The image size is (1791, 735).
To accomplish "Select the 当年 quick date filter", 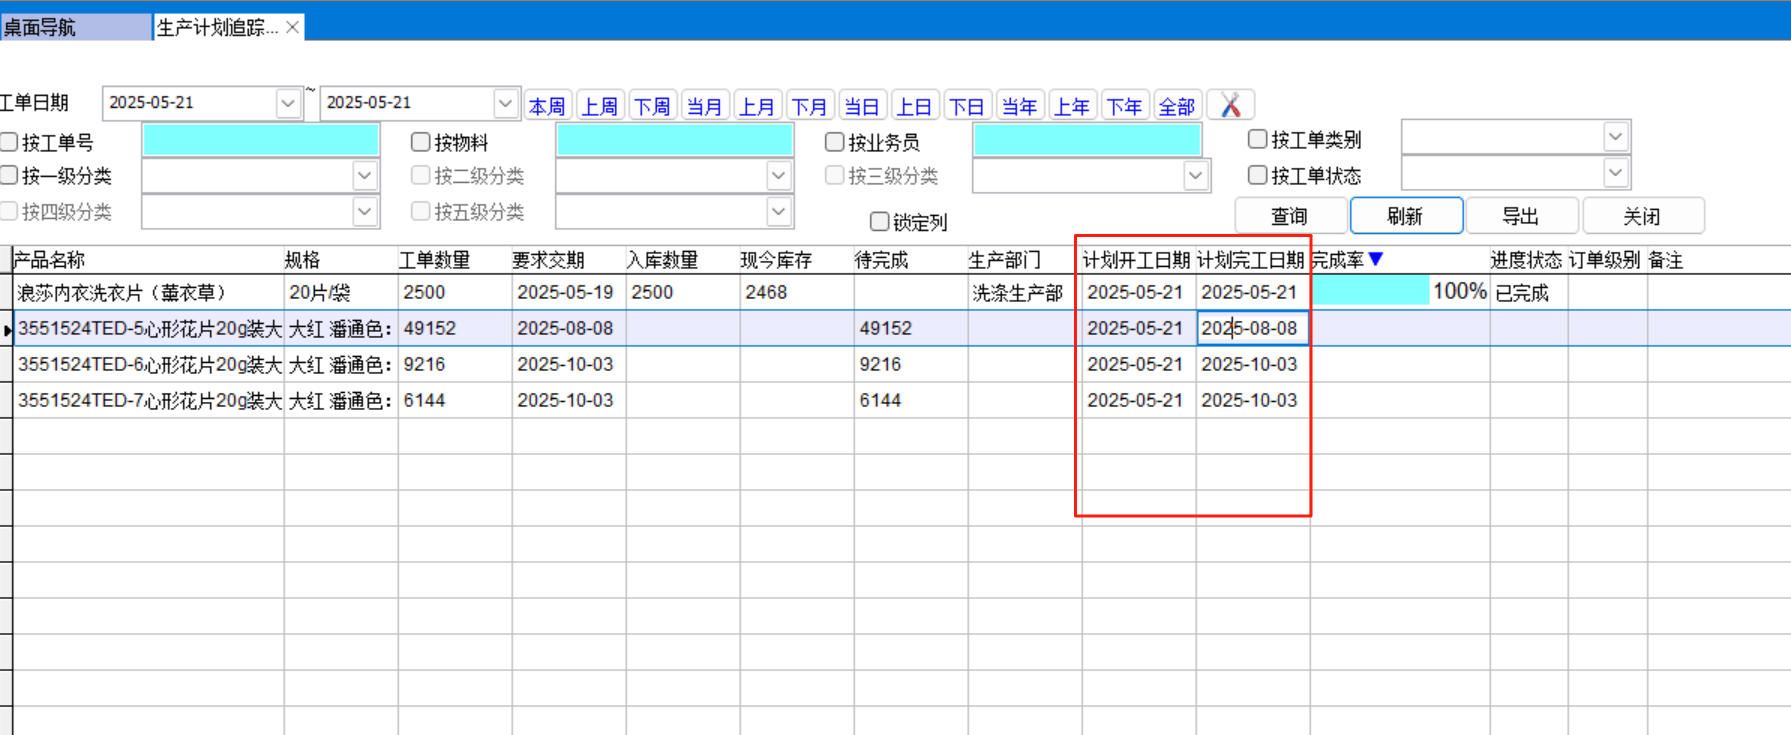I will click(x=1019, y=106).
